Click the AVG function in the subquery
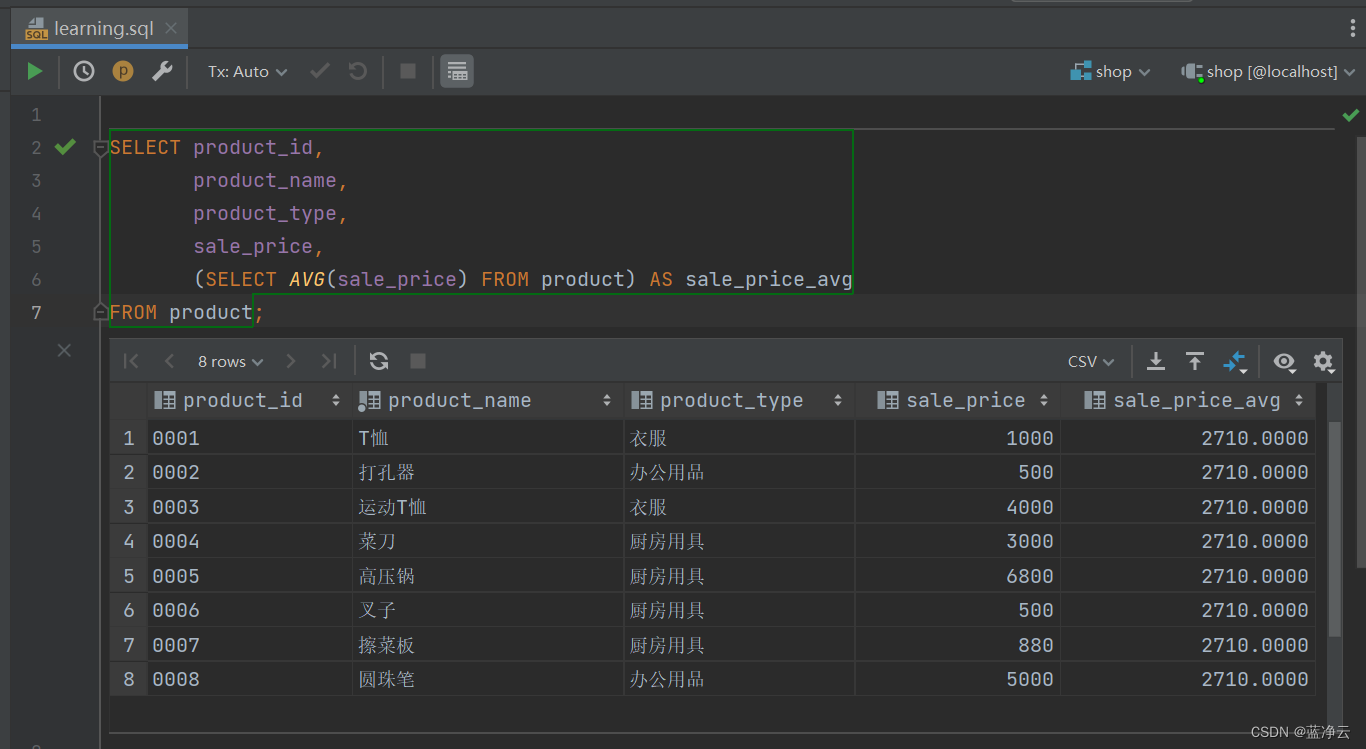The image size is (1366, 749). coord(307,279)
